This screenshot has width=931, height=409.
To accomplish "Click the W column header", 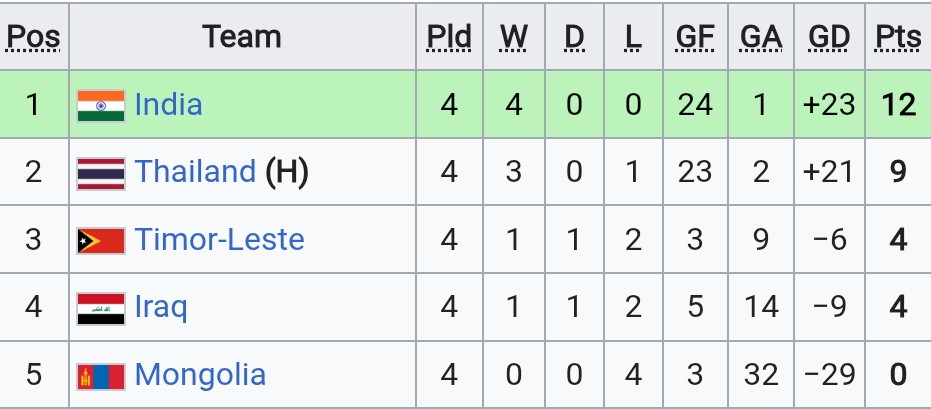I will [514, 37].
